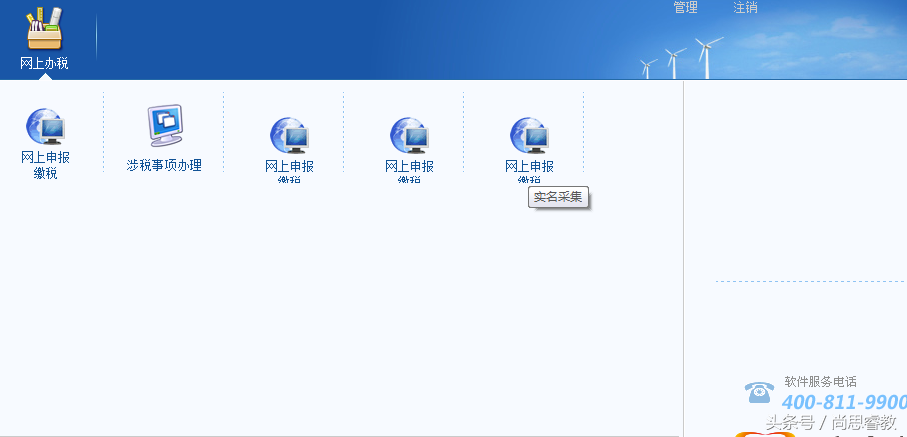Click the 软件服务电话 label
The image size is (907, 437).
[x=820, y=381]
